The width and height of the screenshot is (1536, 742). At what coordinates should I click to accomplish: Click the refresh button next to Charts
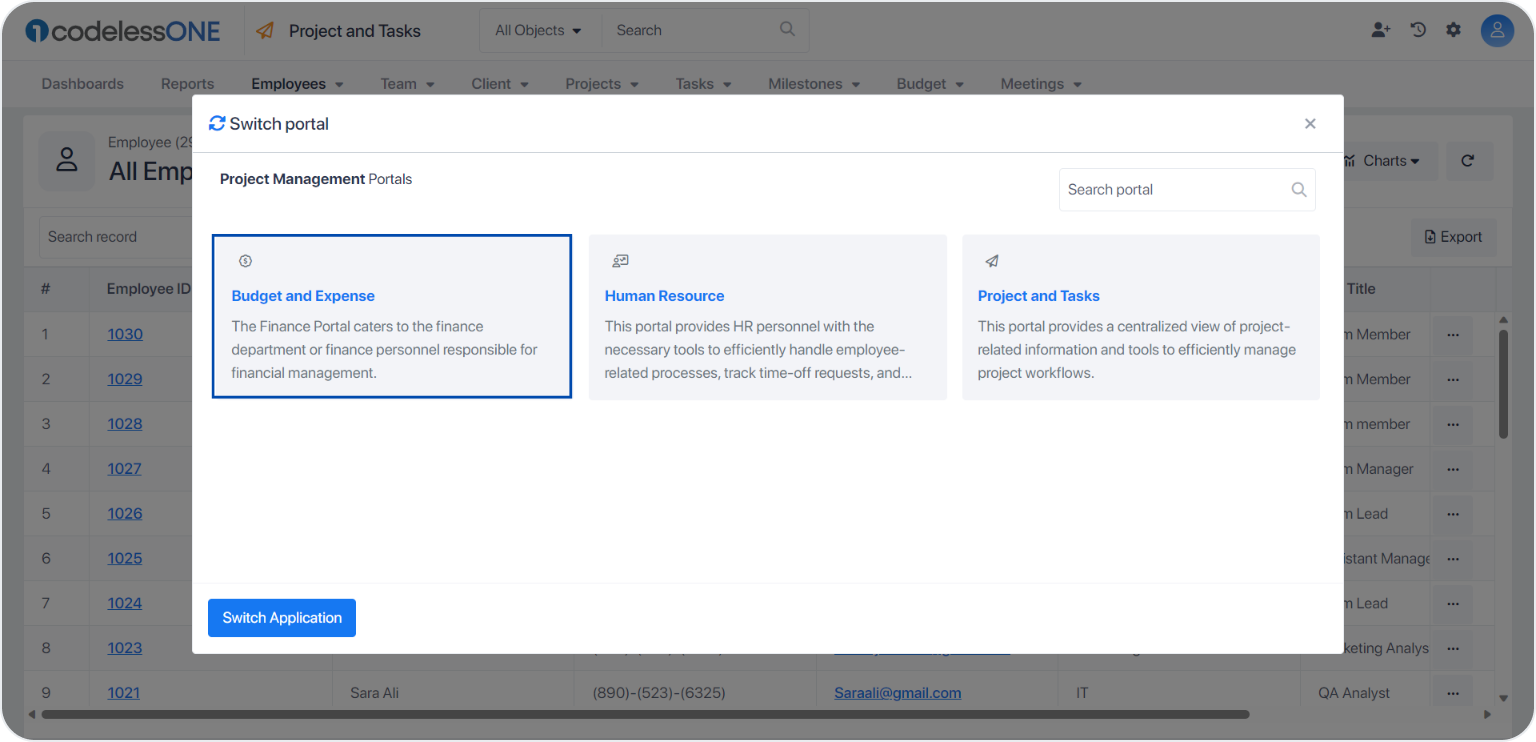point(1468,161)
